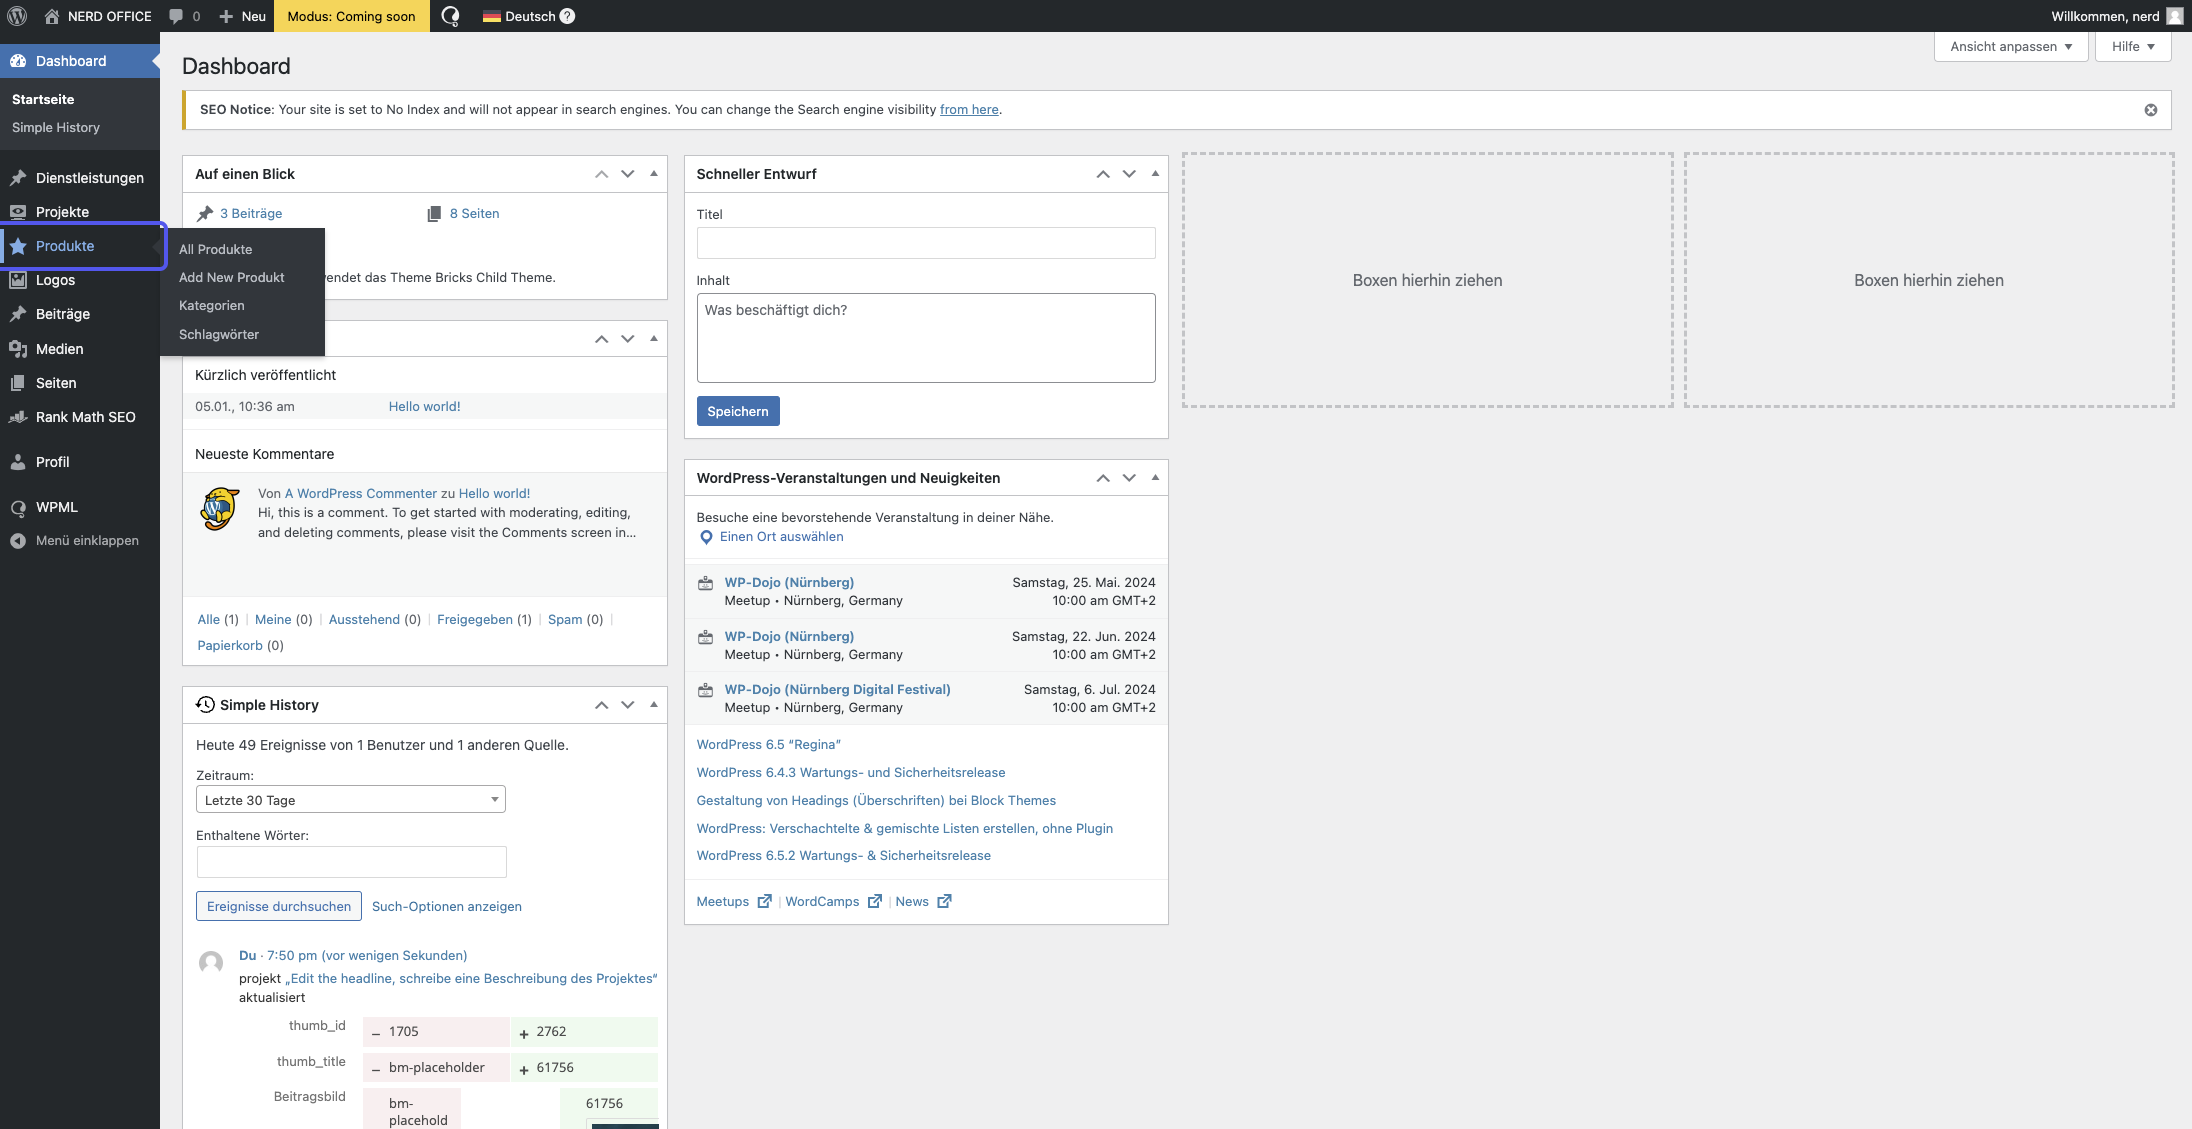The width and height of the screenshot is (2192, 1129).
Task: Open Simple History under Dashboard menu
Action: (56, 127)
